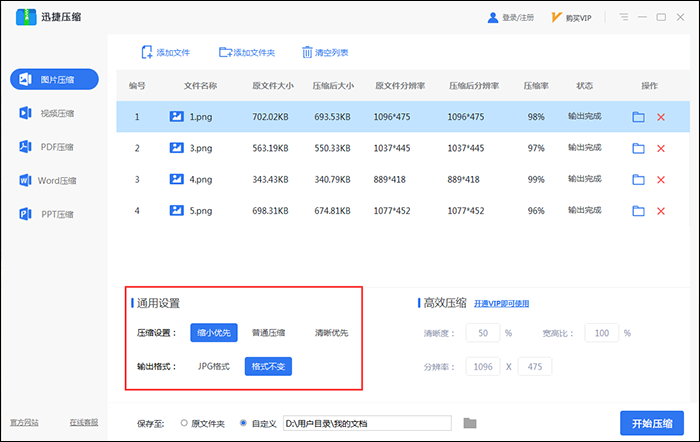700x442 pixels.
Task: Click the 压缩率 column header
Action: pos(536,86)
